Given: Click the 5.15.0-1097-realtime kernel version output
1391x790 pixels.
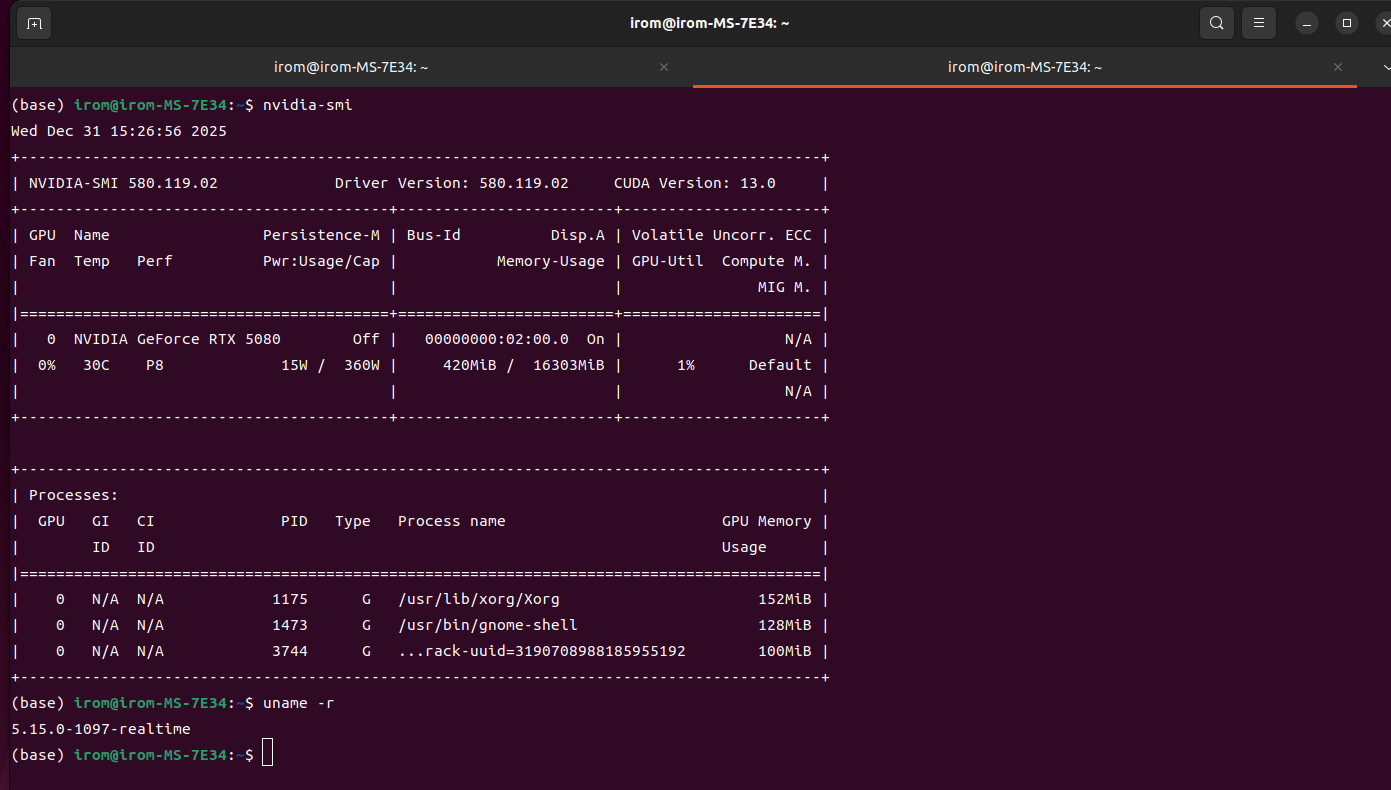Looking at the screenshot, I should click(x=101, y=729).
